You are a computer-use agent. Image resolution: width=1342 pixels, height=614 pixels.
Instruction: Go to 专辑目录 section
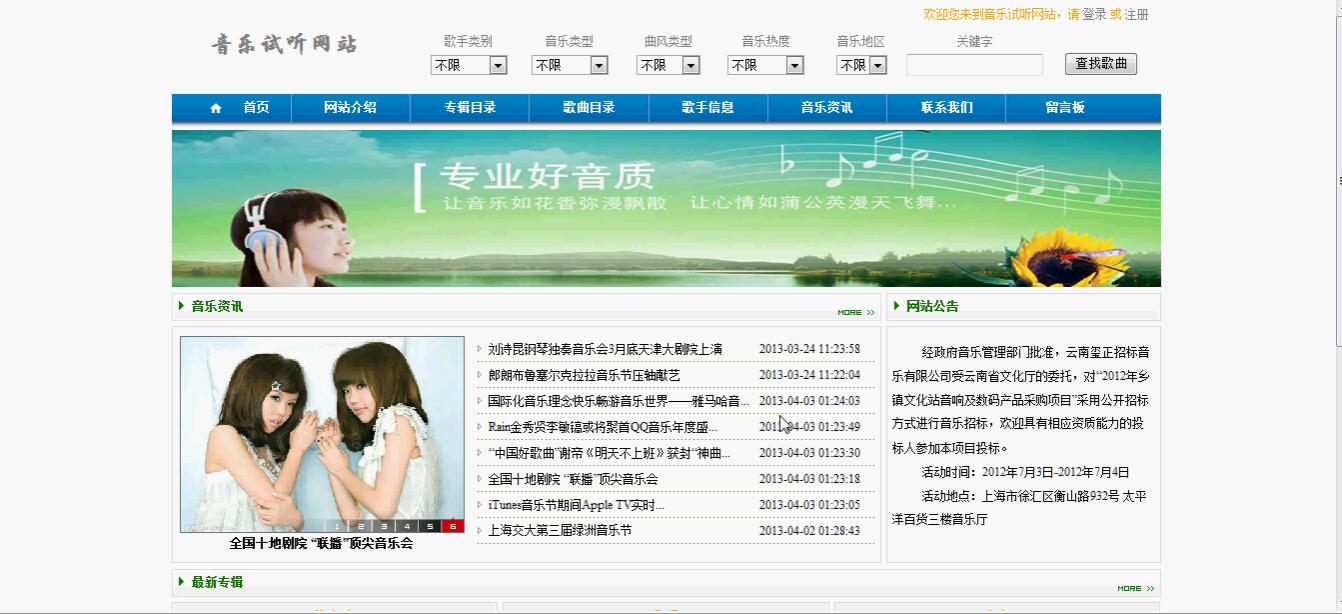pyautogui.click(x=470, y=108)
